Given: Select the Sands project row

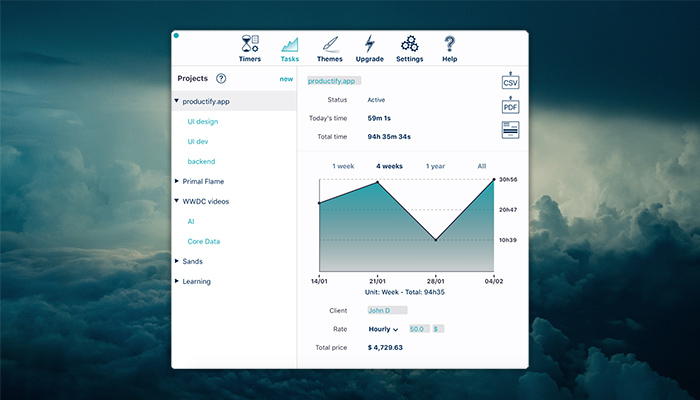Looking at the screenshot, I should (234, 261).
